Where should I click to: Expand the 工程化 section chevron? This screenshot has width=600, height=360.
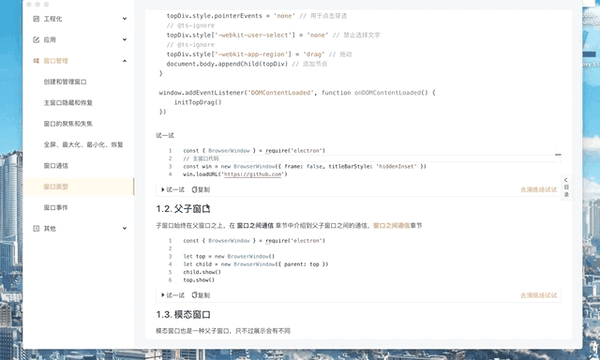coord(124,19)
